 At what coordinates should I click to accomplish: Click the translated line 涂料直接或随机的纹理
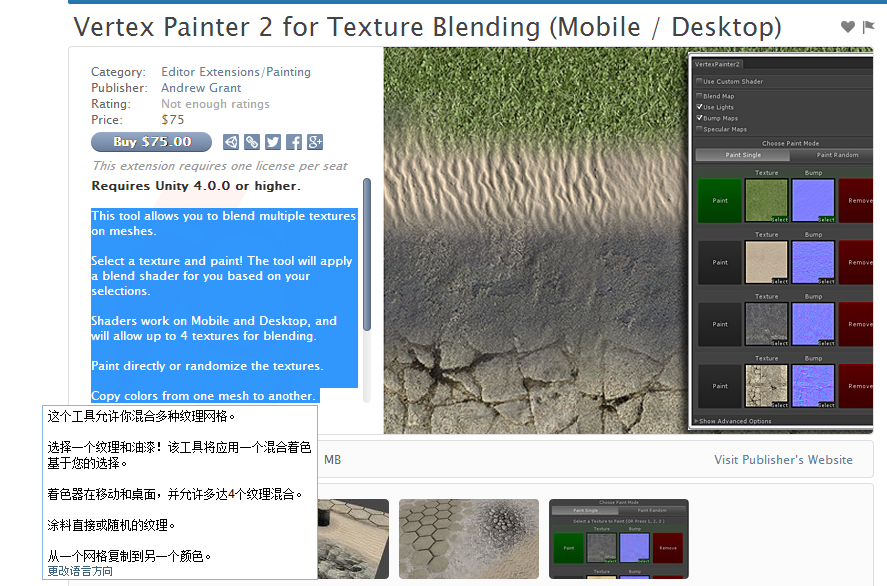[x=111, y=525]
